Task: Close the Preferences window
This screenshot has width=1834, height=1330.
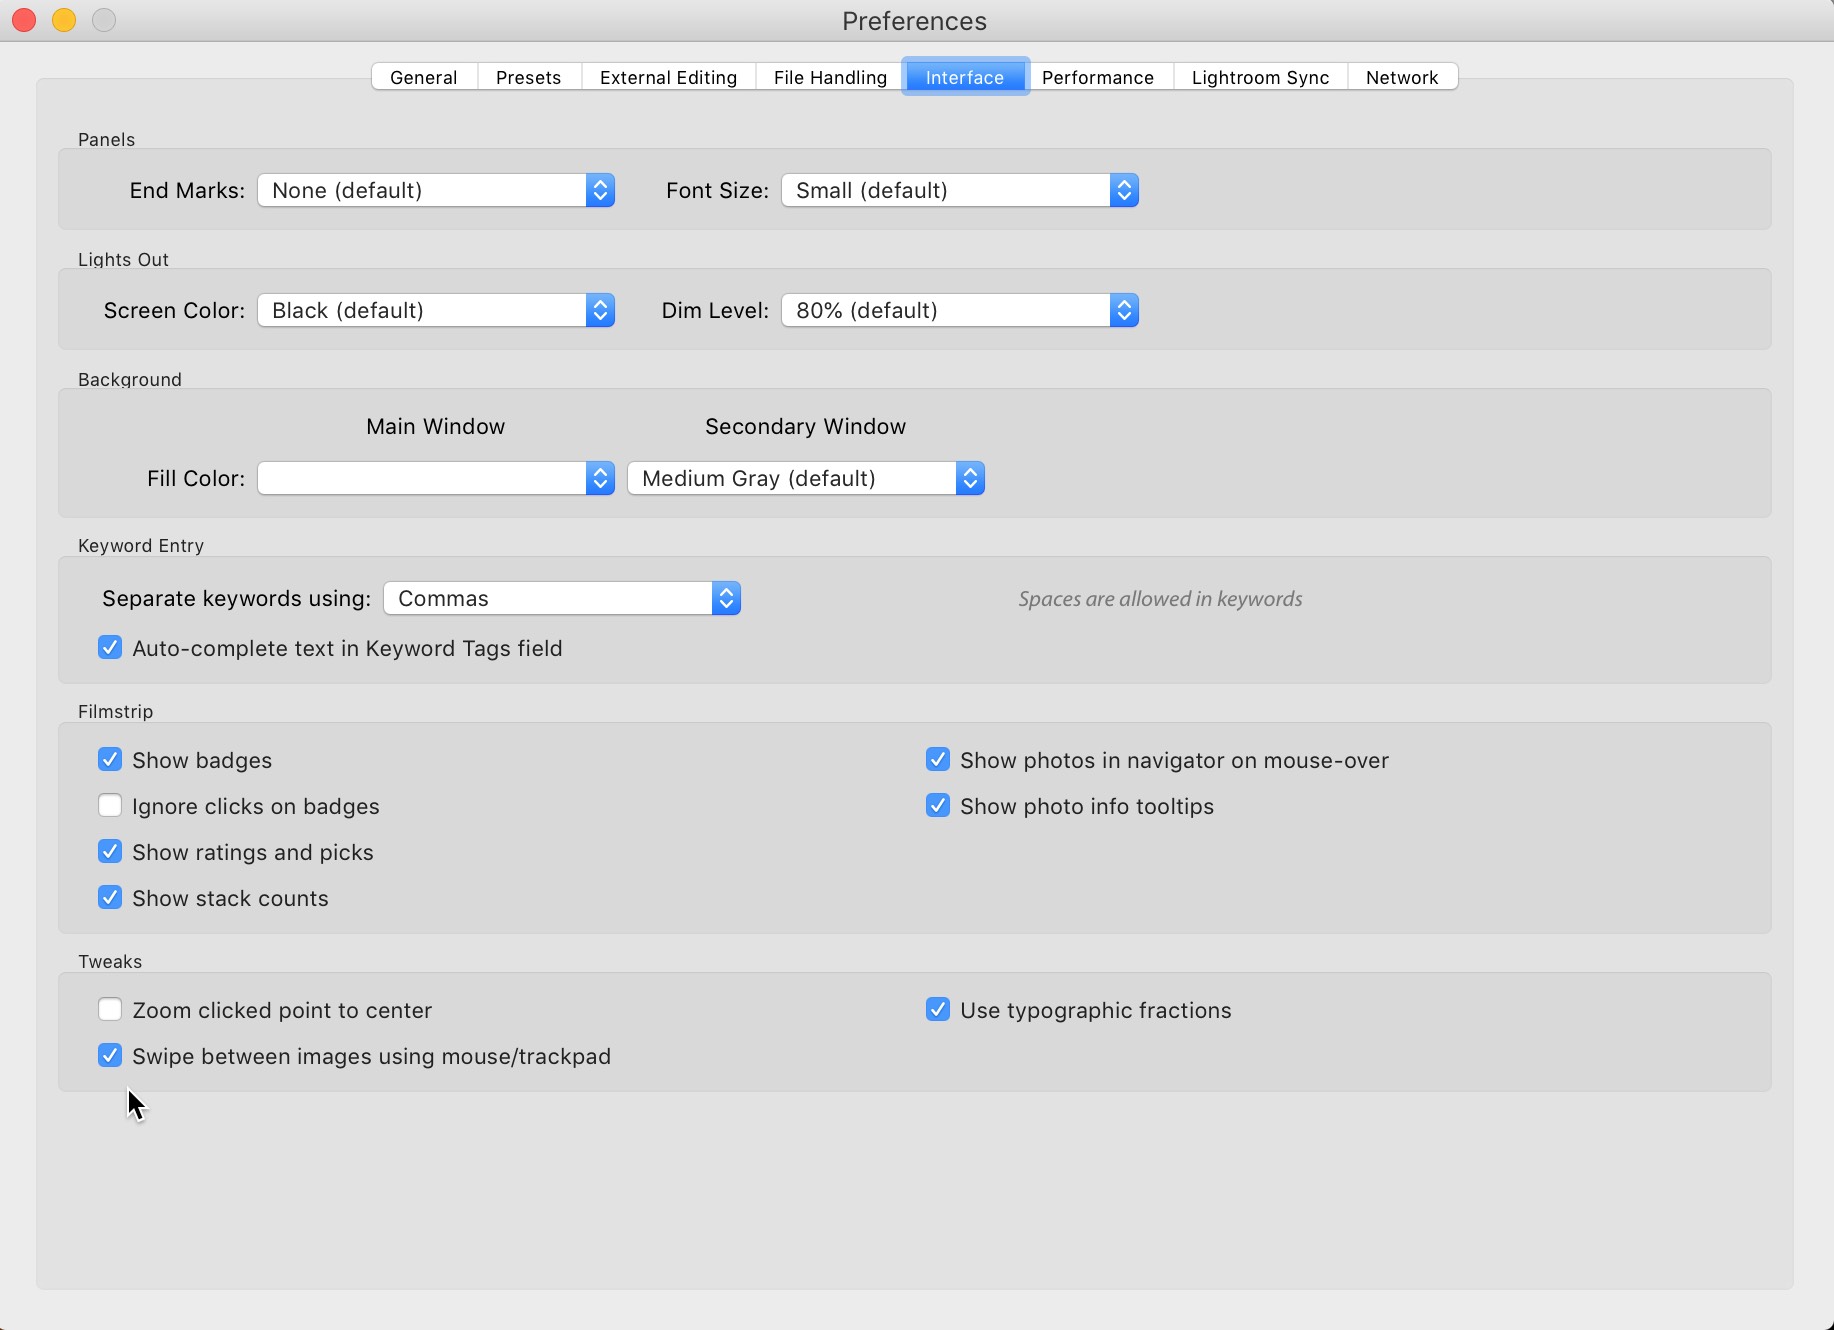Action: [x=24, y=20]
